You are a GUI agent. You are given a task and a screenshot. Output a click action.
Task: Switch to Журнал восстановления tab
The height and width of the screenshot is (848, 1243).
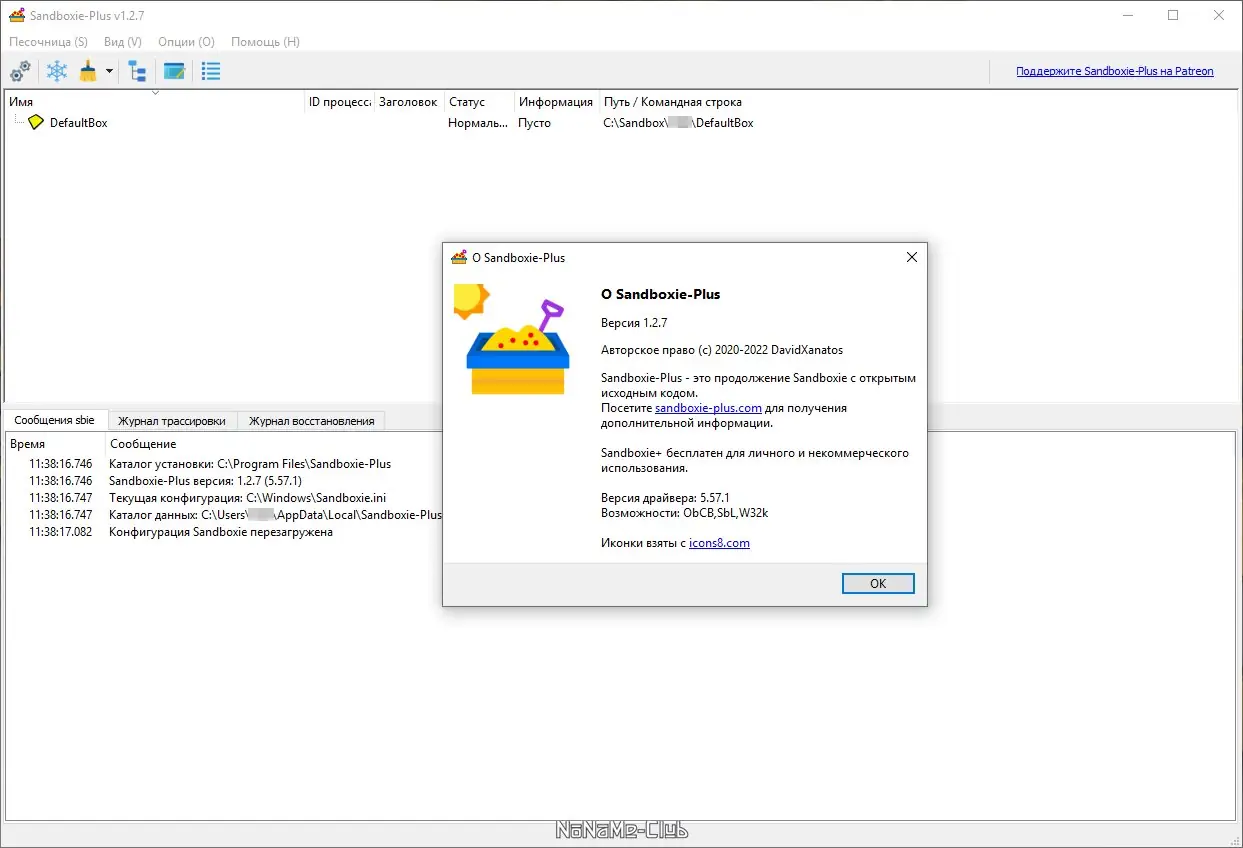pos(311,421)
